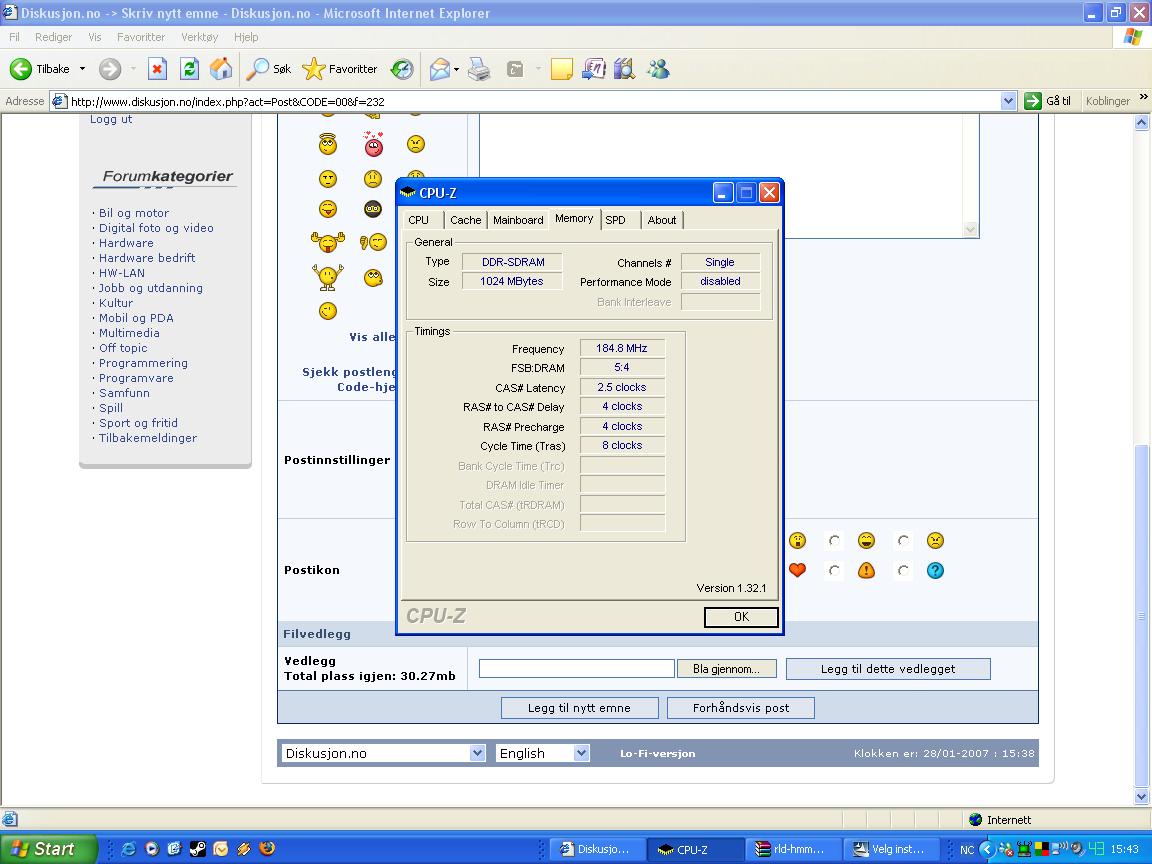Select radio button for angry post icon
1152x864 pixels.
[x=903, y=541]
